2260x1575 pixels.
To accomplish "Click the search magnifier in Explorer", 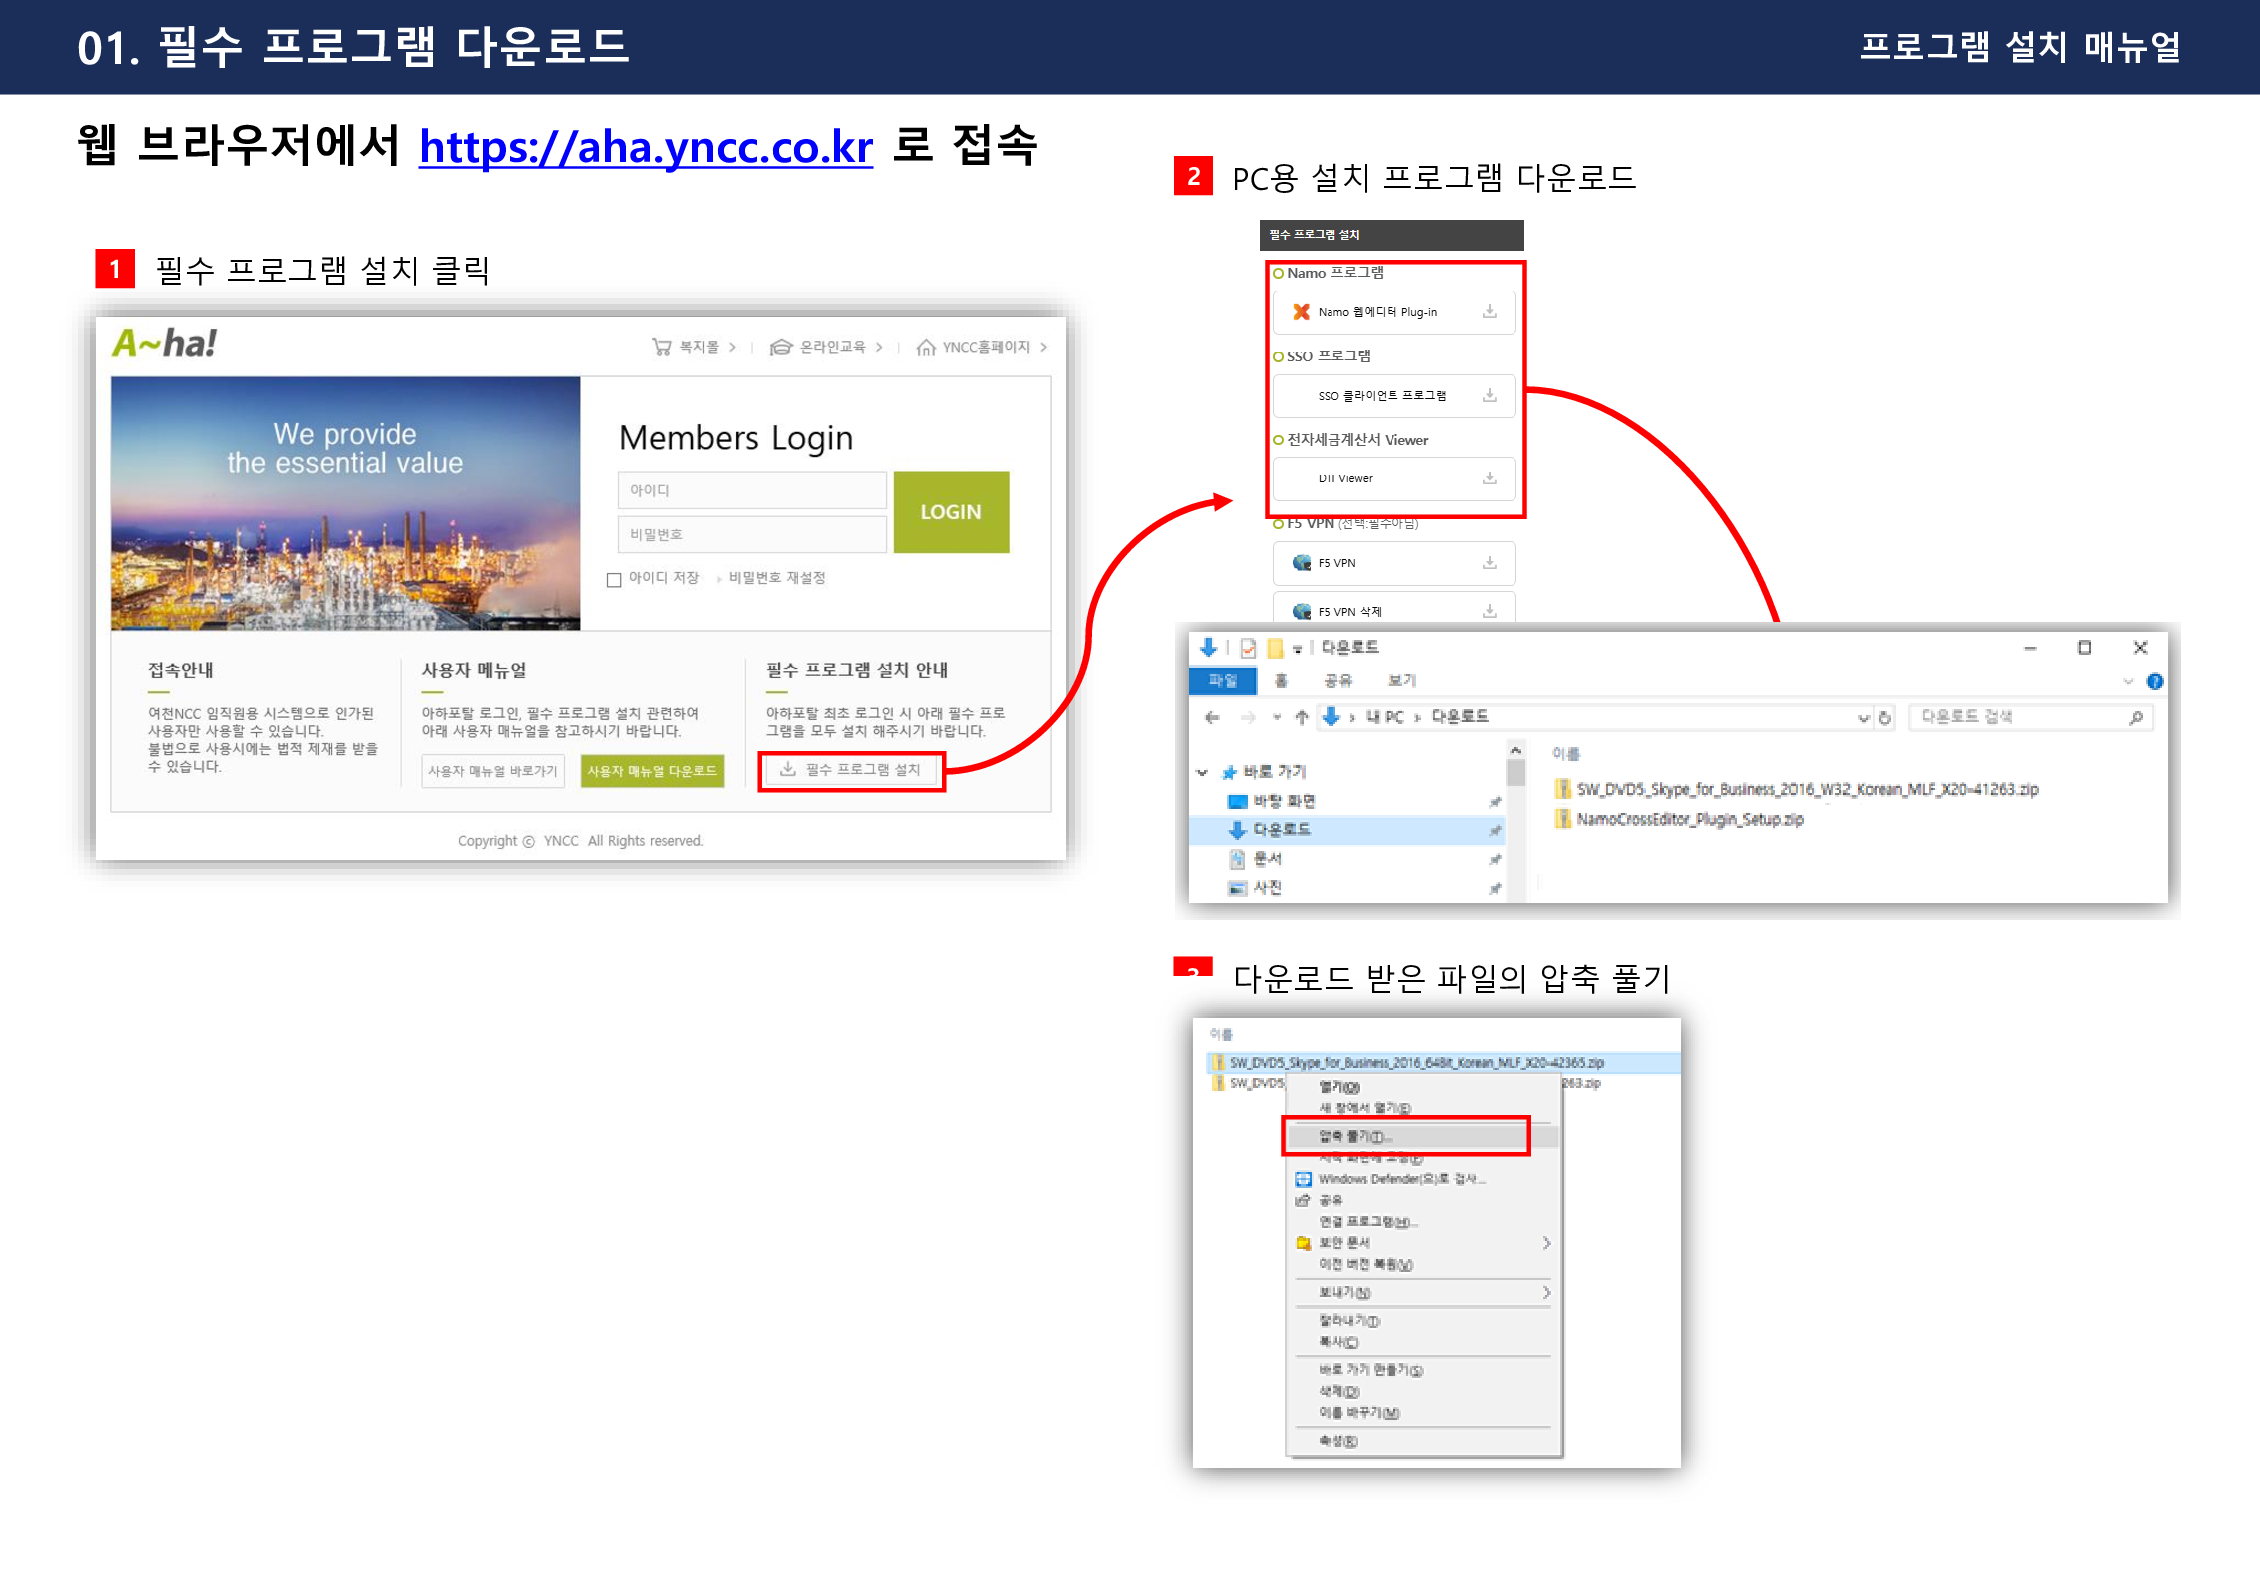I will click(x=2135, y=717).
